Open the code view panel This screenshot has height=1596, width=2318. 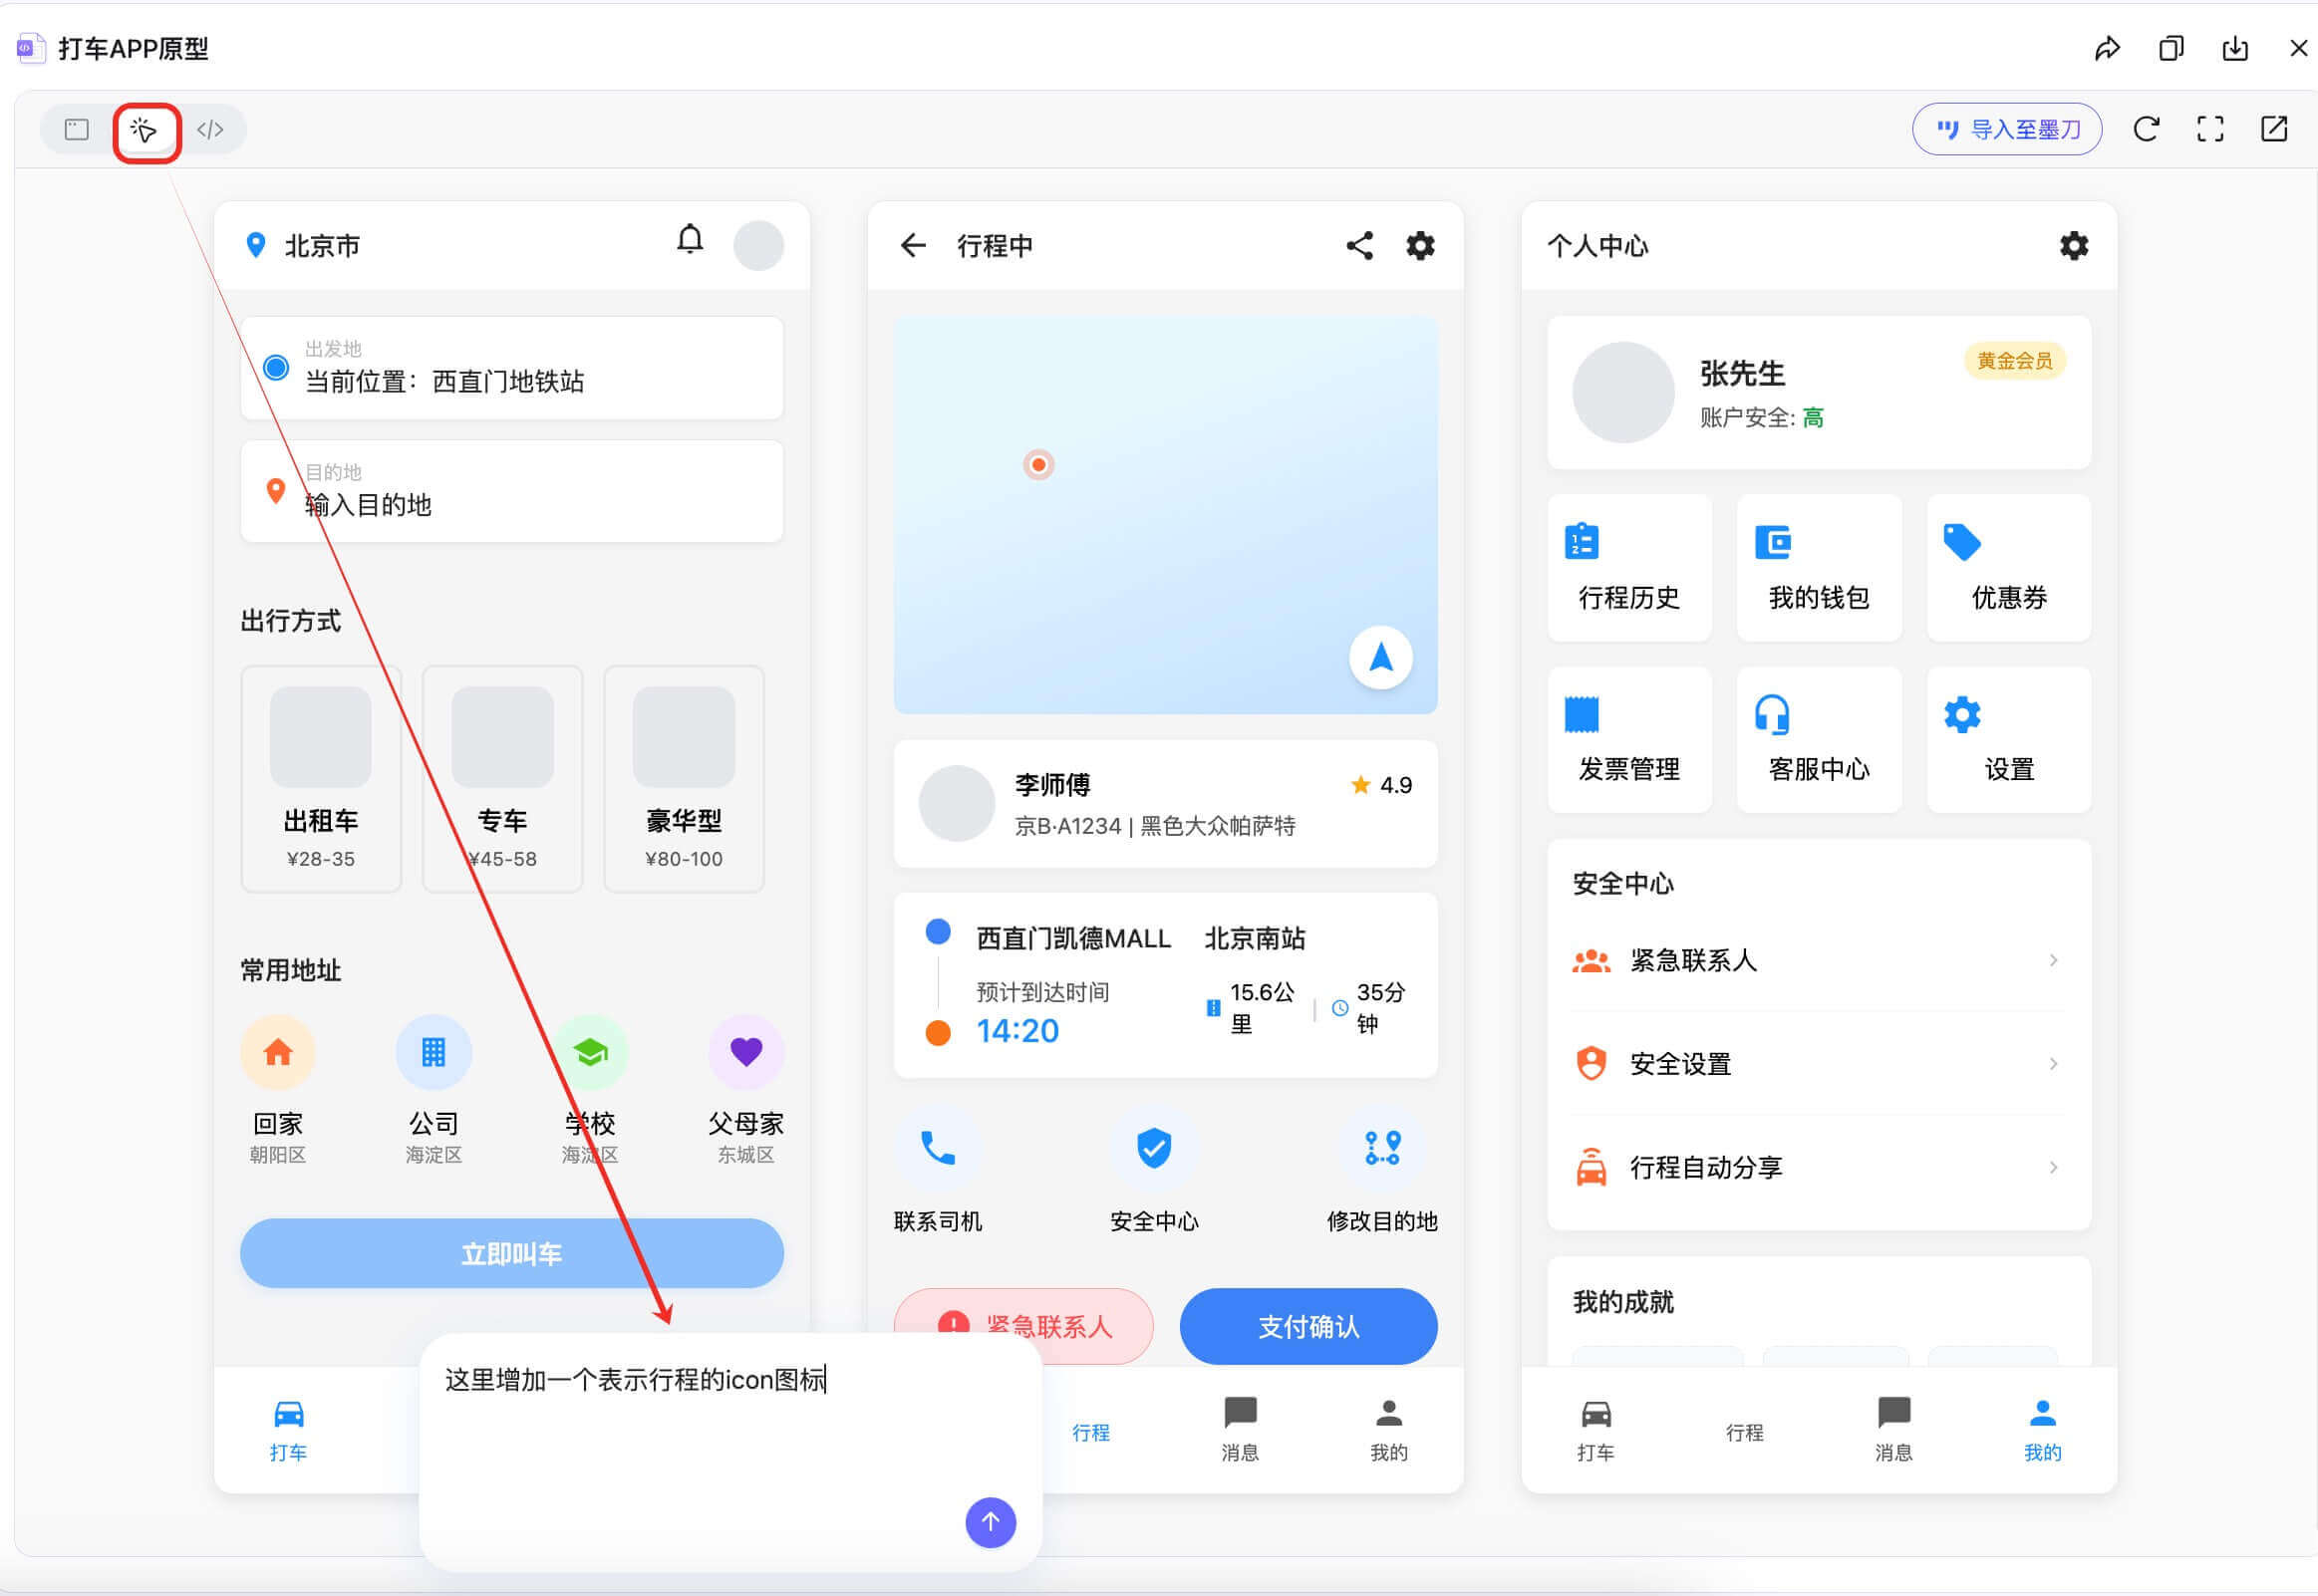pyautogui.click(x=212, y=129)
